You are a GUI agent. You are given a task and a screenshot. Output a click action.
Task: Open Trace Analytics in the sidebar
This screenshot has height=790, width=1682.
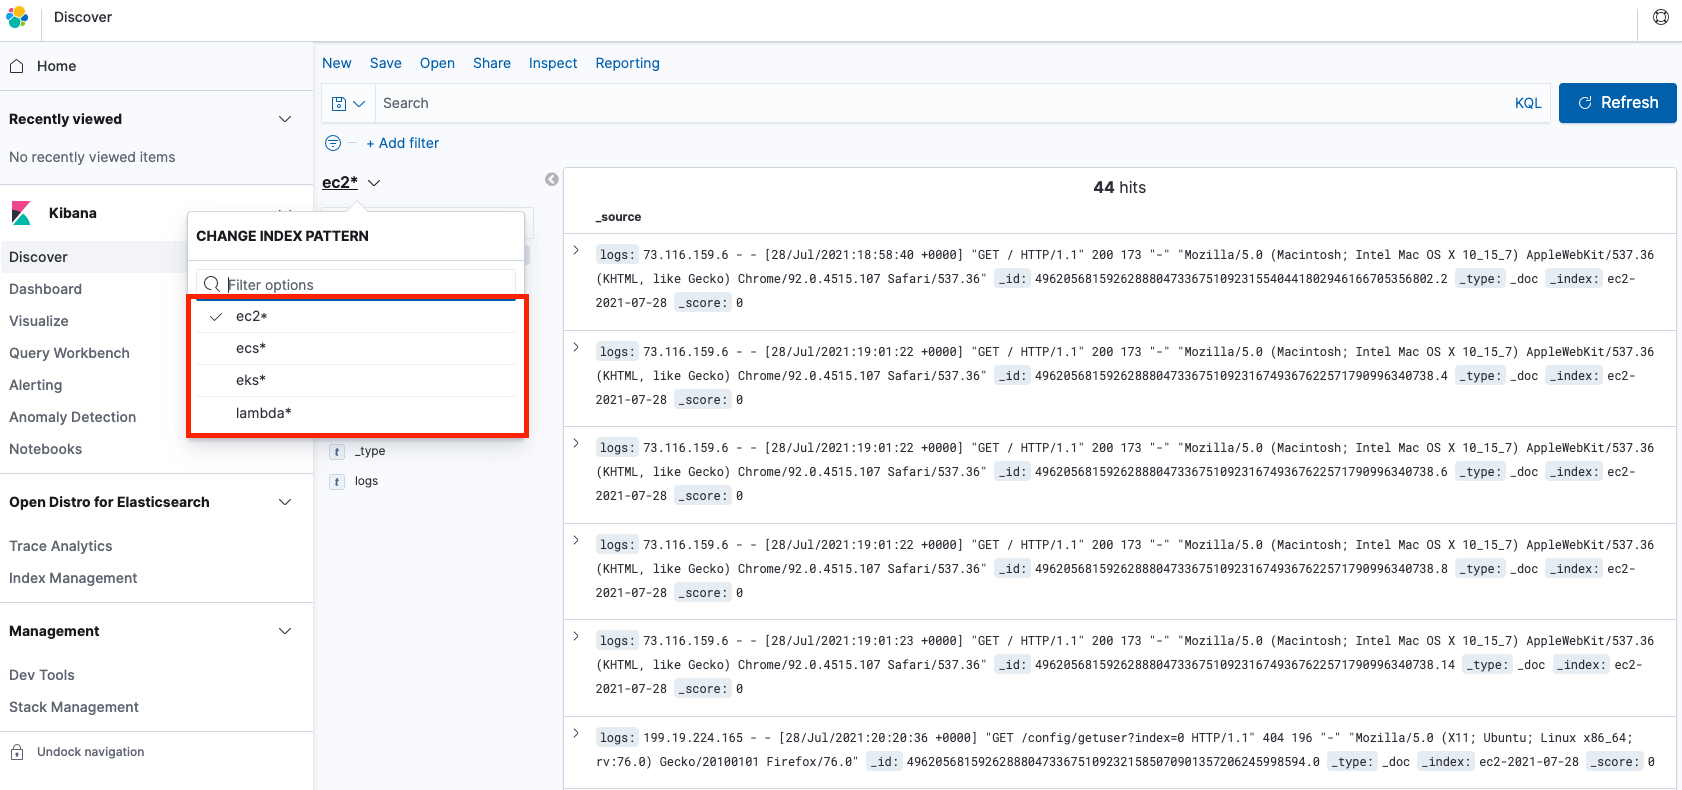(x=61, y=546)
